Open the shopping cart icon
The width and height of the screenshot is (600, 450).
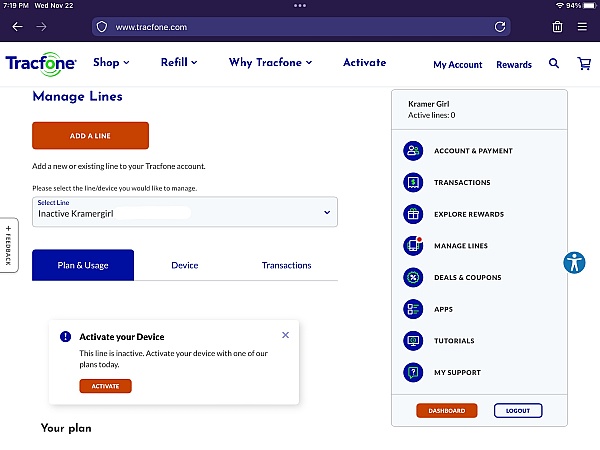584,64
